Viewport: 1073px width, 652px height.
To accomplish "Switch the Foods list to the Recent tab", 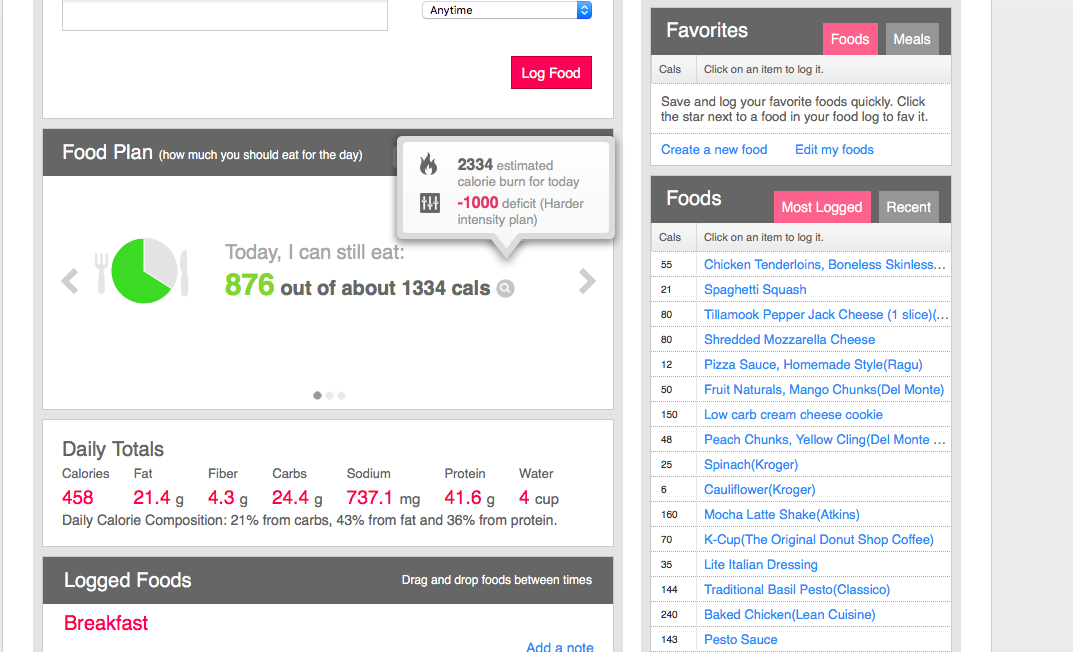I will (908, 207).
